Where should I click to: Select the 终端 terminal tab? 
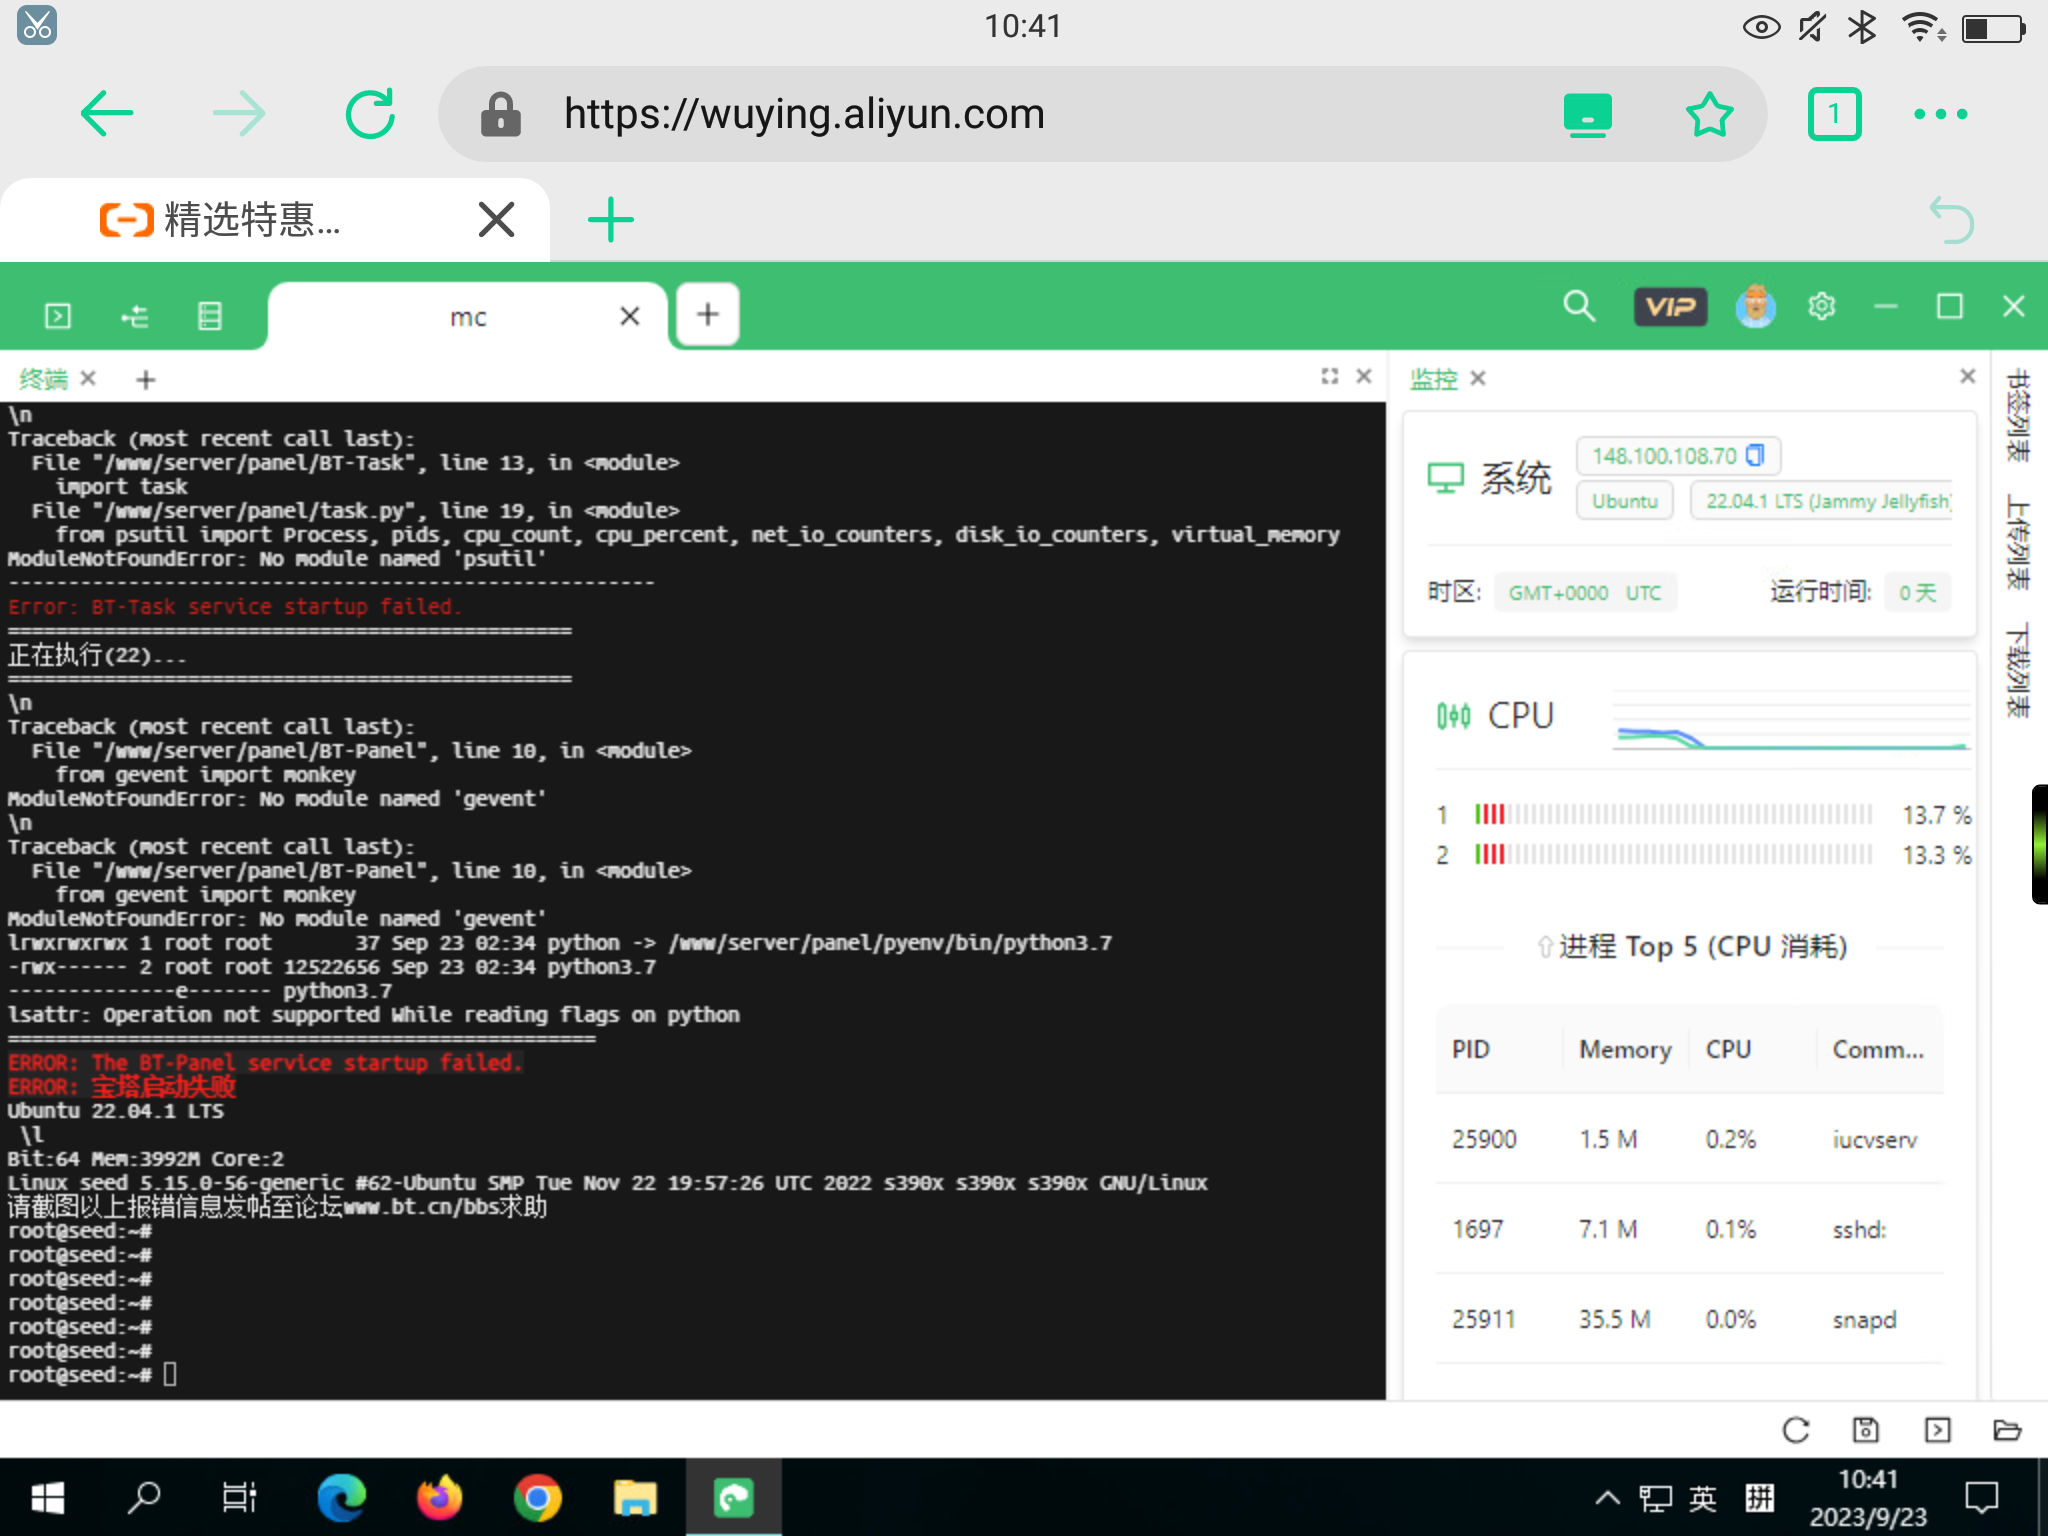(43, 379)
